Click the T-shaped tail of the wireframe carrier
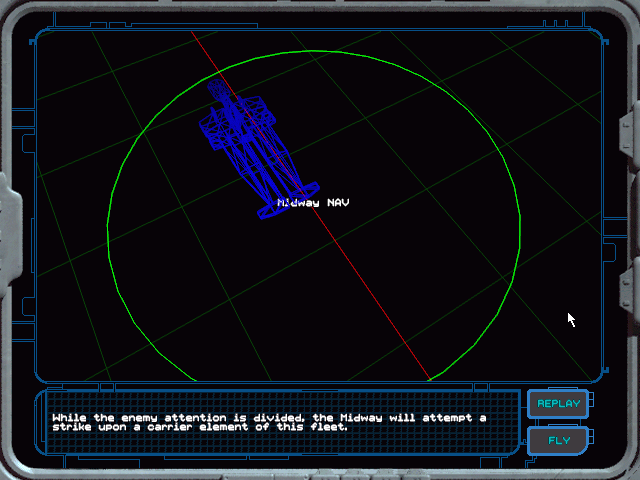The height and width of the screenshot is (480, 640). coord(288,198)
